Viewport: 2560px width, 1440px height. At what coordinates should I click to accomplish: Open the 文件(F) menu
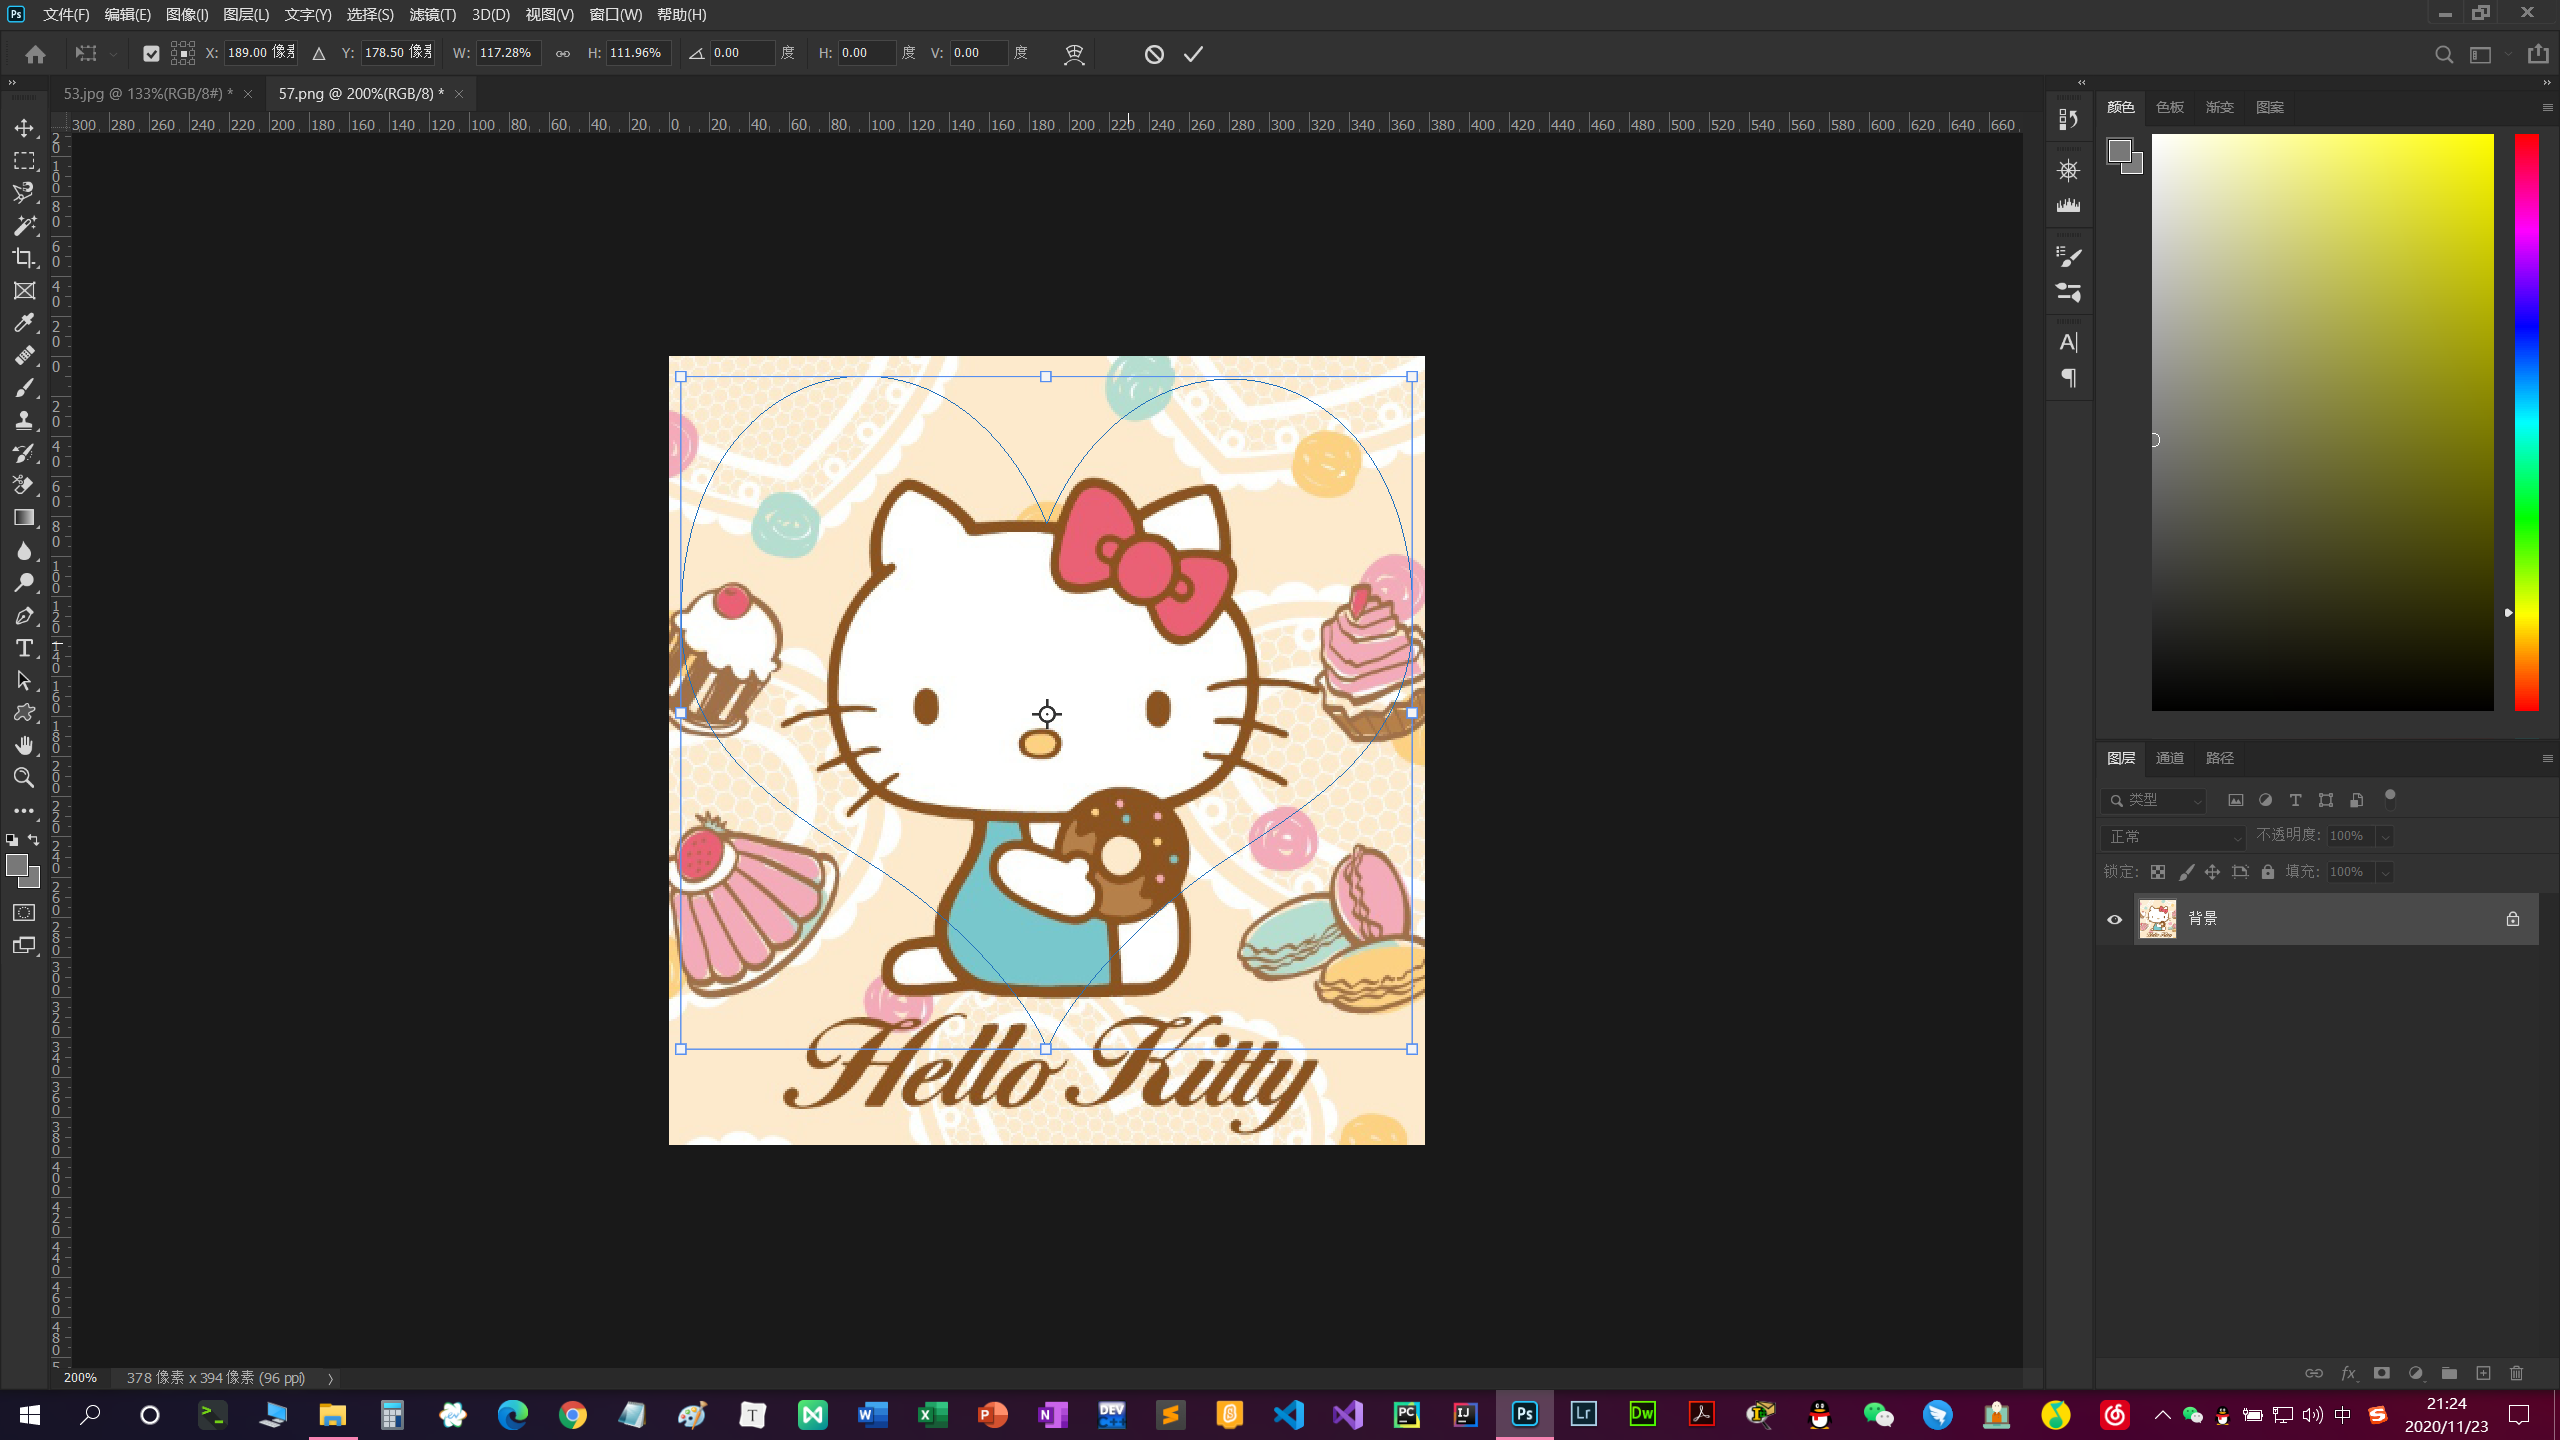[x=66, y=14]
